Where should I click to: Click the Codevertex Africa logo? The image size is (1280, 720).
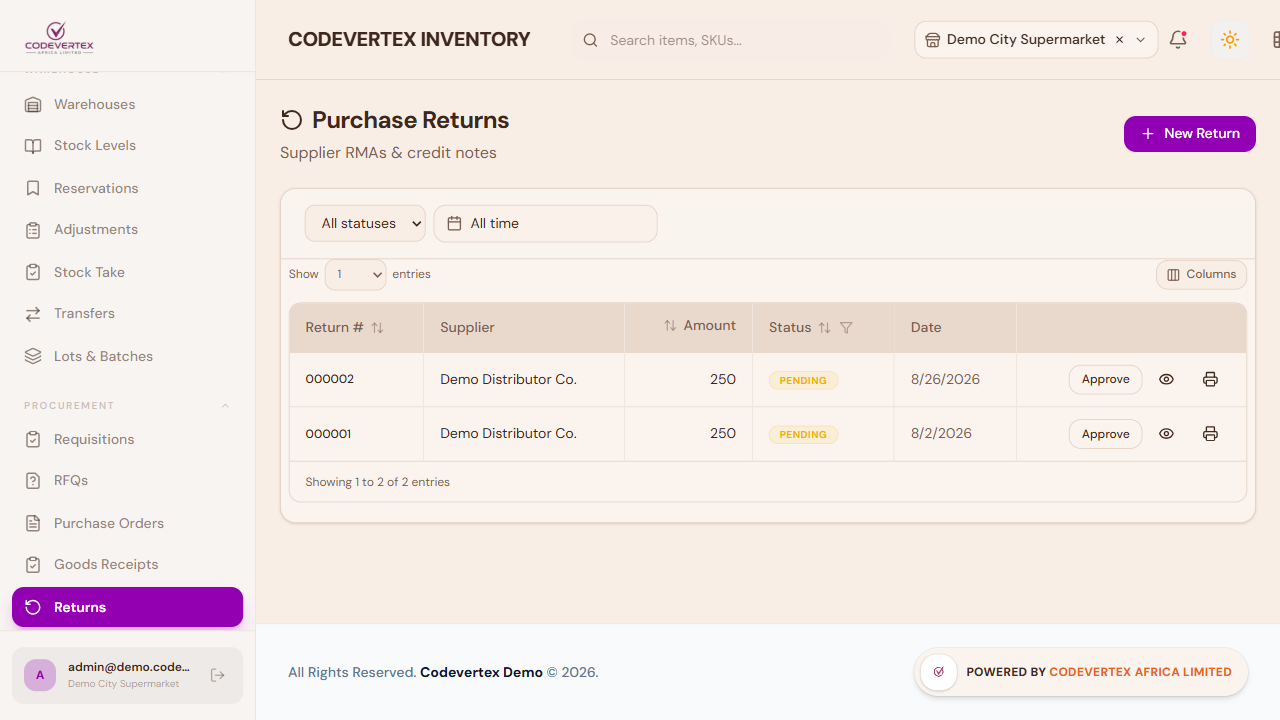pos(59,39)
